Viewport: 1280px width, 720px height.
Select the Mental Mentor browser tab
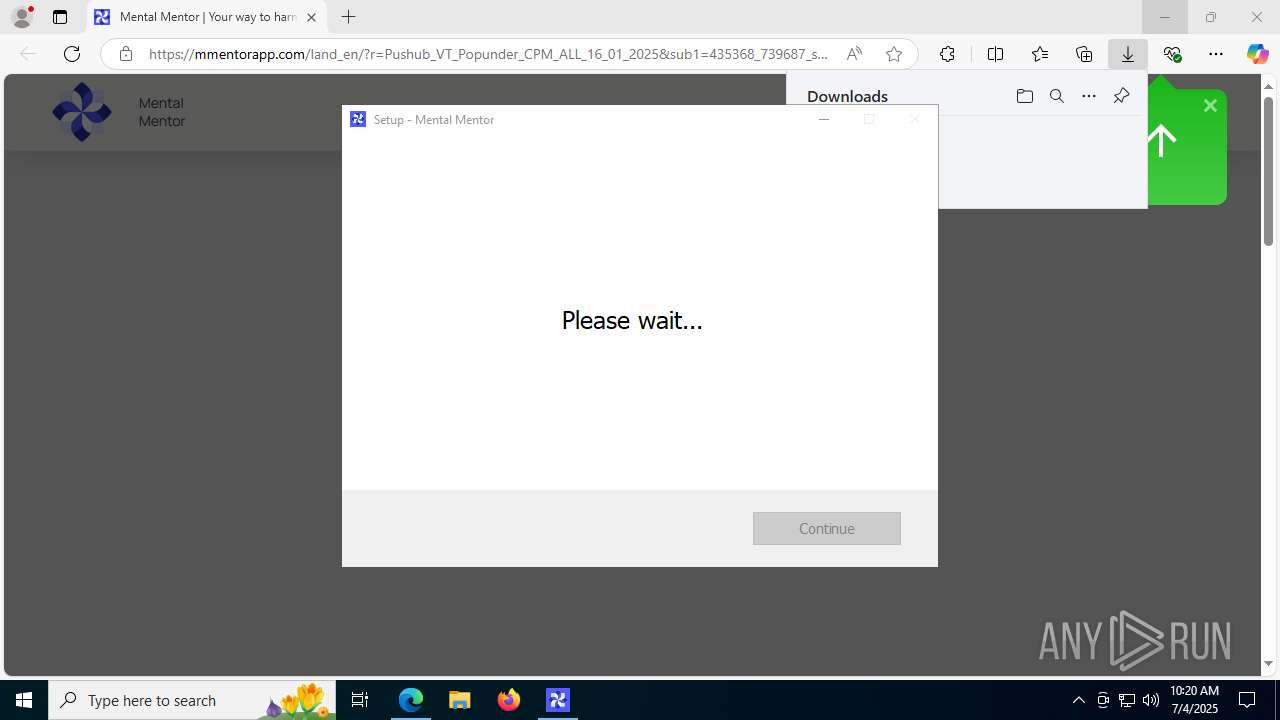[207, 17]
